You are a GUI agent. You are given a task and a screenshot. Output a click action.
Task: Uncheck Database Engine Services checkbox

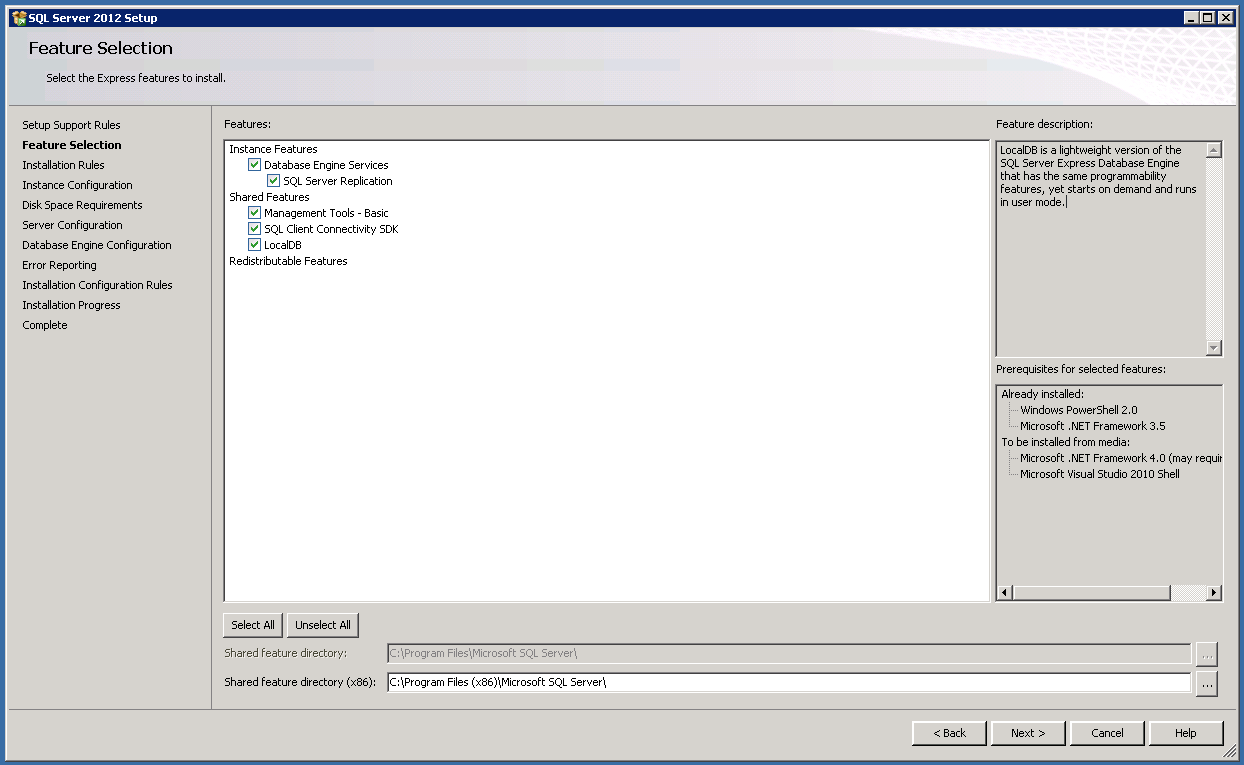(x=255, y=165)
